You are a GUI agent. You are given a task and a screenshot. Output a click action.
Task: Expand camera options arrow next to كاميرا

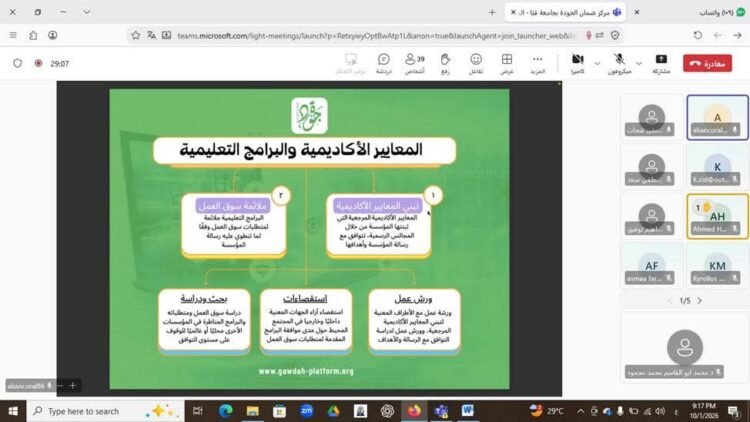pos(597,64)
